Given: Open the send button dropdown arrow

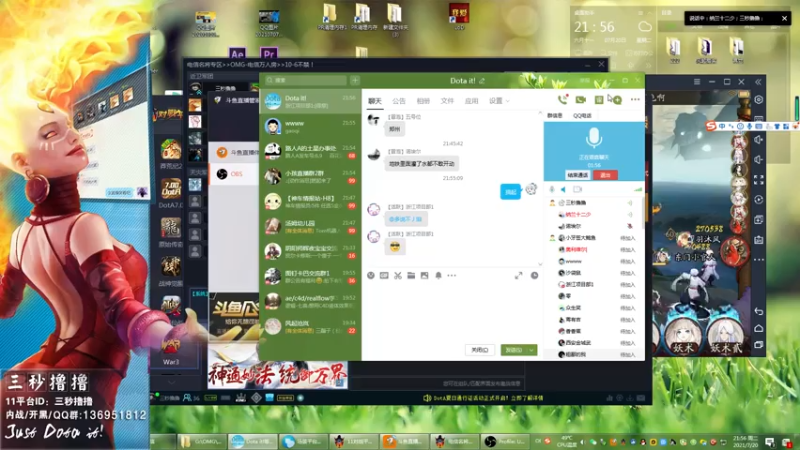Looking at the screenshot, I should pos(532,350).
